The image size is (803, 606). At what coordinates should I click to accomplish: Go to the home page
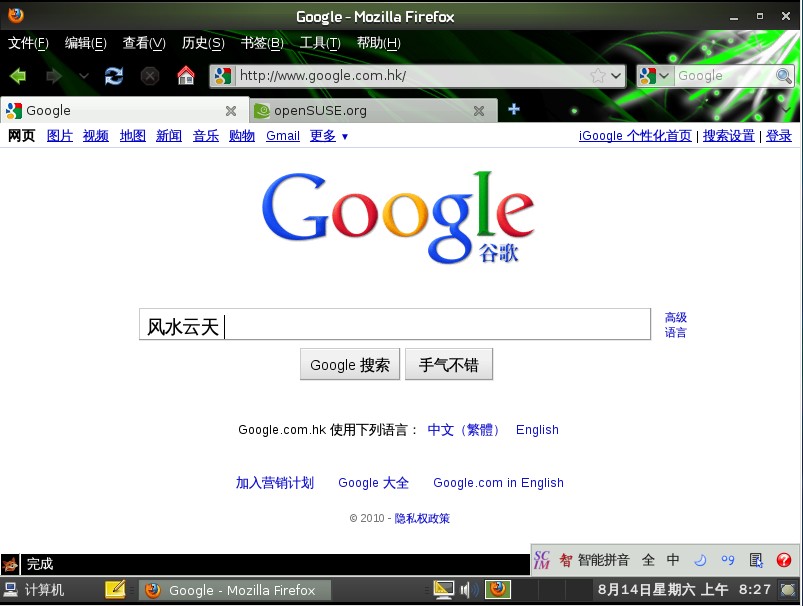[185, 76]
